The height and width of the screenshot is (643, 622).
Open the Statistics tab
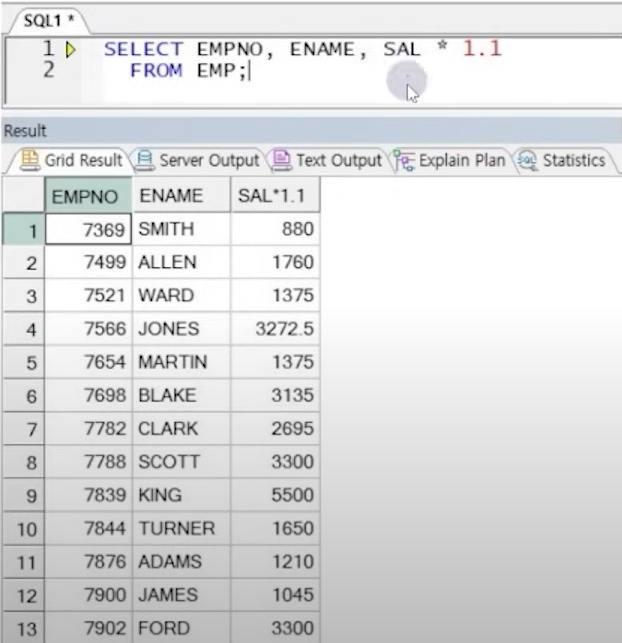coord(563,160)
